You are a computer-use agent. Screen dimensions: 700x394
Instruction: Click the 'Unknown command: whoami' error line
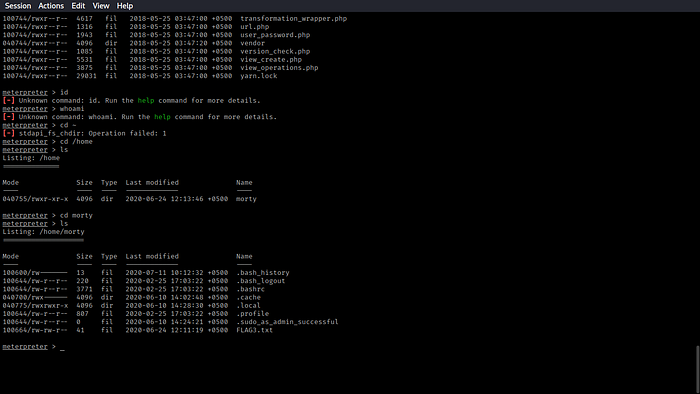(140, 117)
